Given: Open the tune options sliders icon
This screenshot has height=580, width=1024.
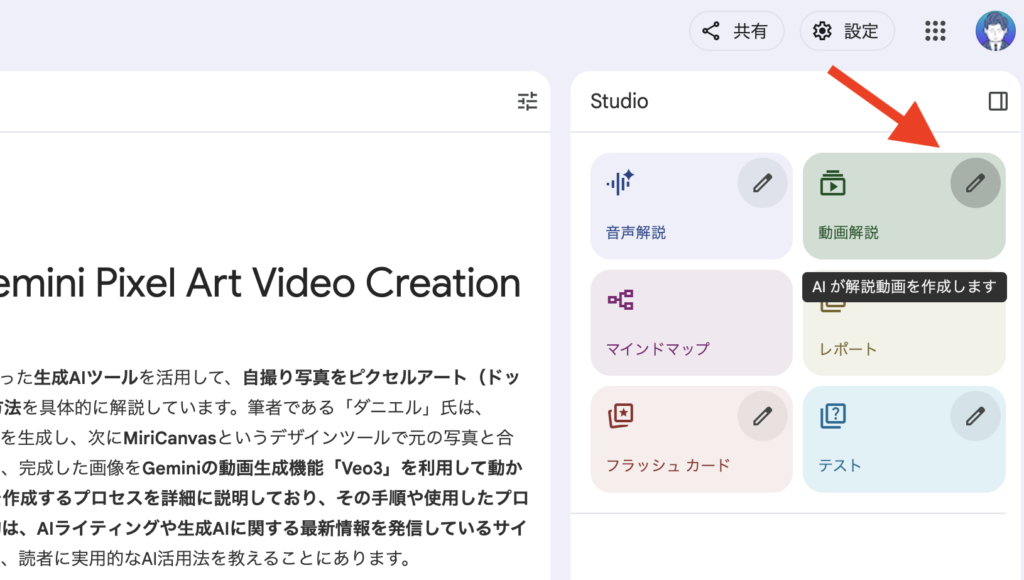Looking at the screenshot, I should click(527, 101).
